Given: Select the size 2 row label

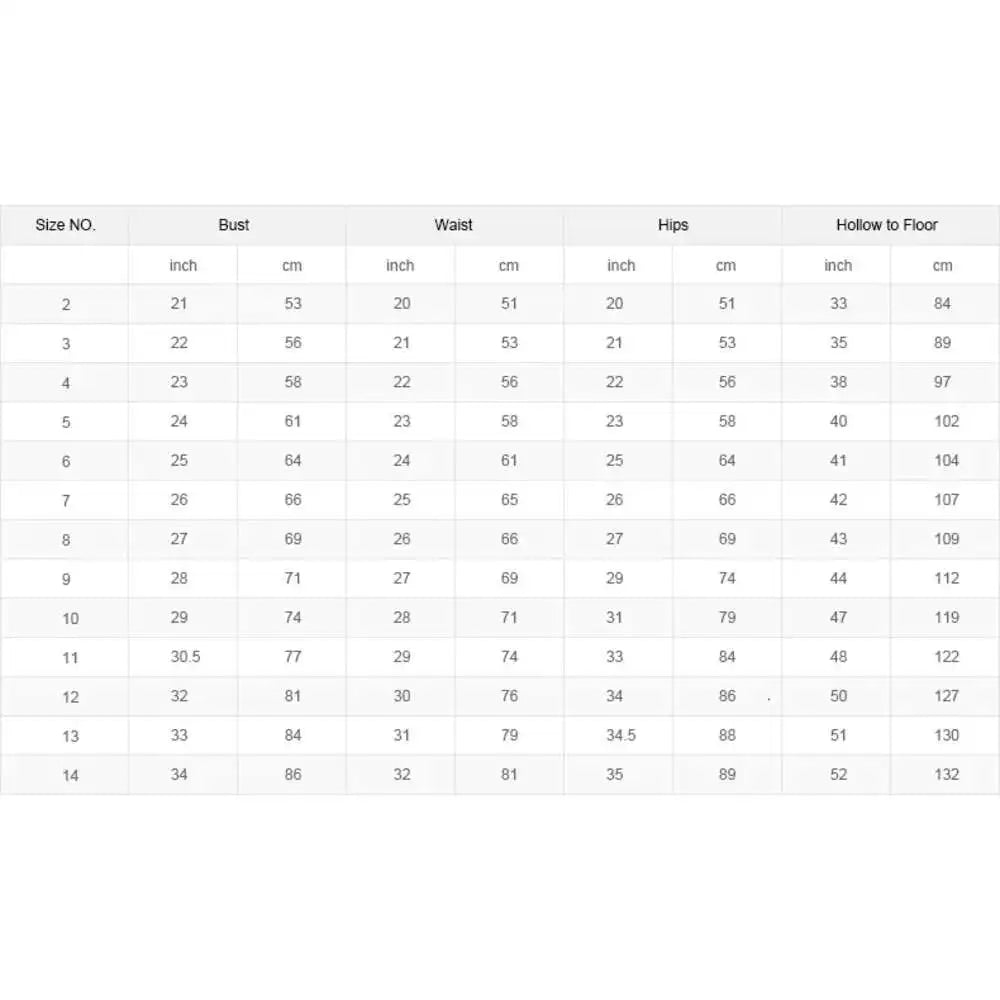Looking at the screenshot, I should click(66, 304).
